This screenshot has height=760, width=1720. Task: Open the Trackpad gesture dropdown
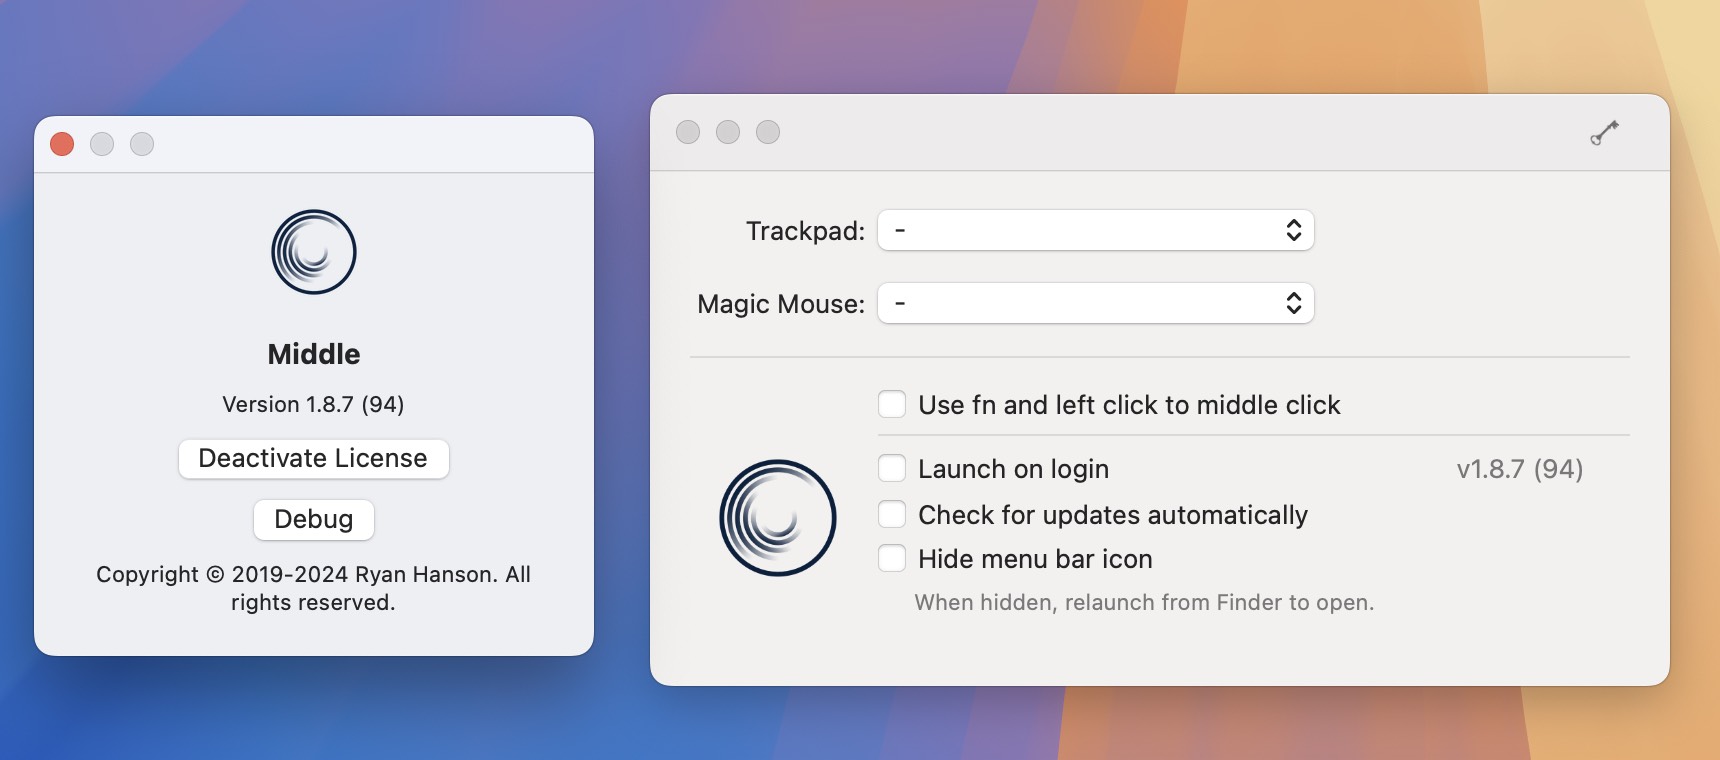pyautogui.click(x=1096, y=231)
